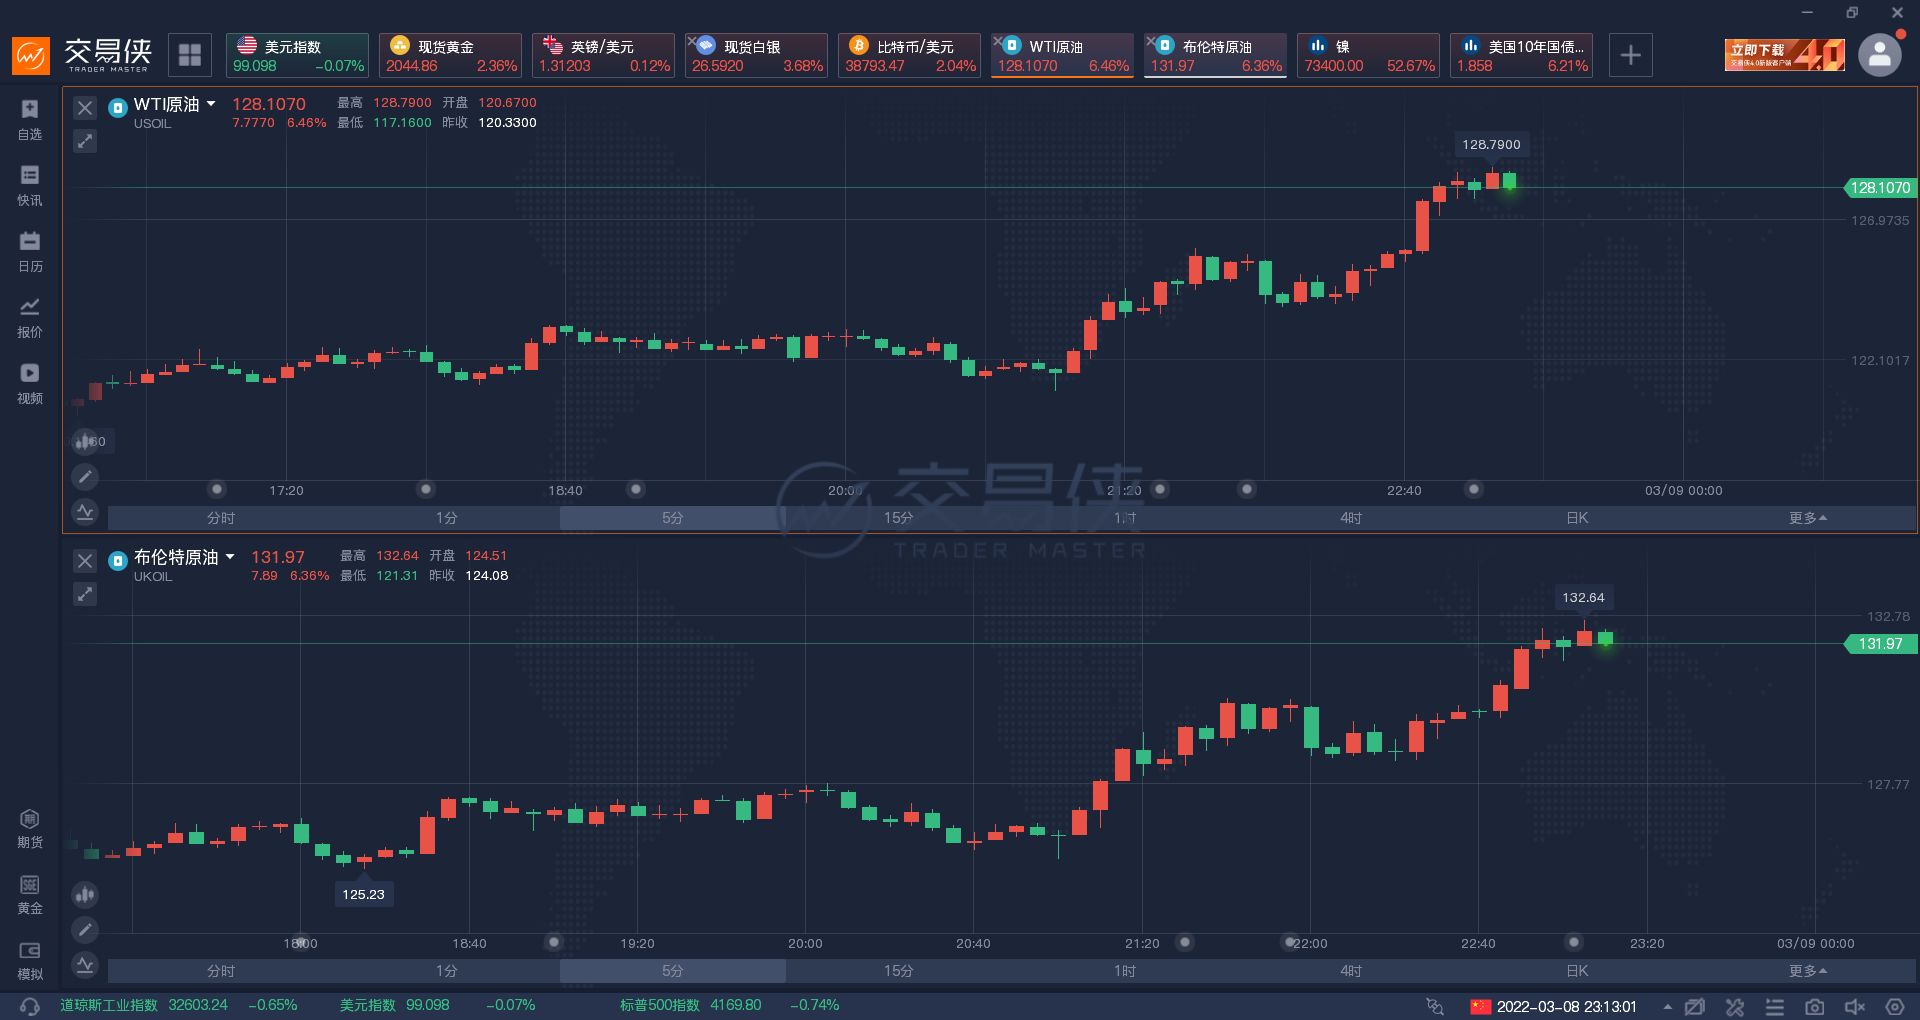Select the drawing pencil tool in 布伦特原油 chart
The height and width of the screenshot is (1020, 1920).
(85, 930)
